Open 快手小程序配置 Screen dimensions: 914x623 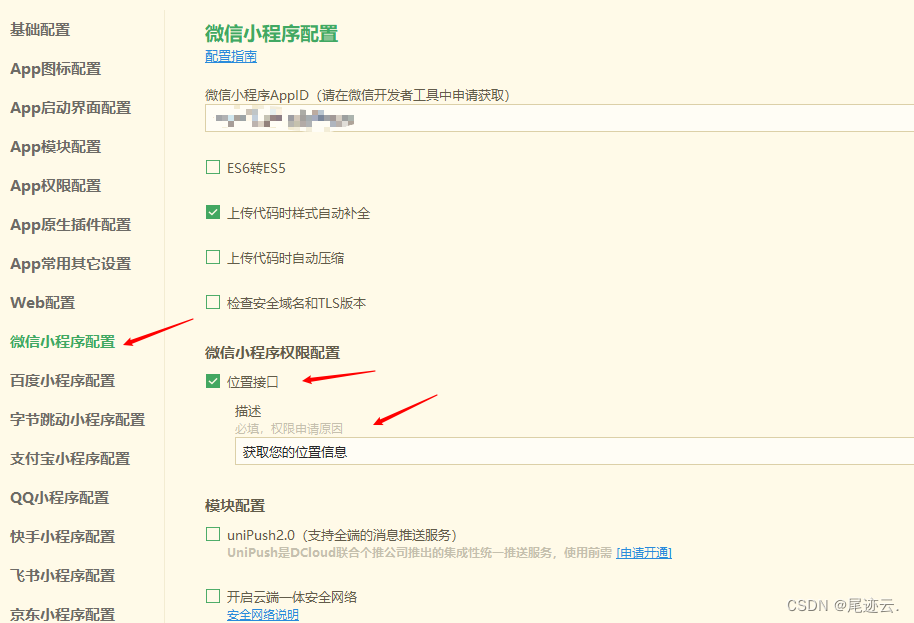[x=63, y=537]
